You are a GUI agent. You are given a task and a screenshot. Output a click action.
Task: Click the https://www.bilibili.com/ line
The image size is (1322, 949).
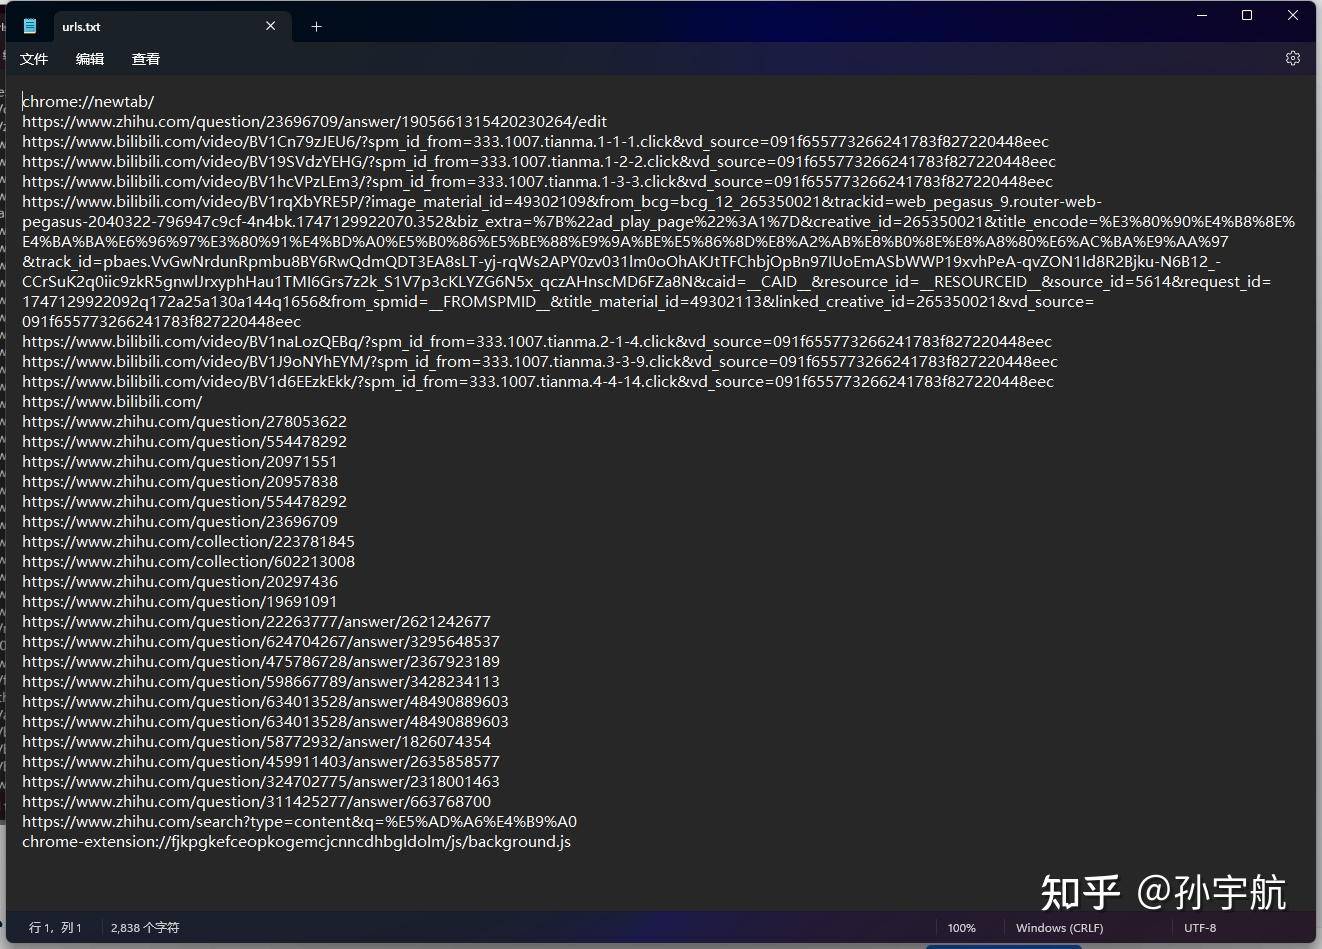pyautogui.click(x=112, y=401)
